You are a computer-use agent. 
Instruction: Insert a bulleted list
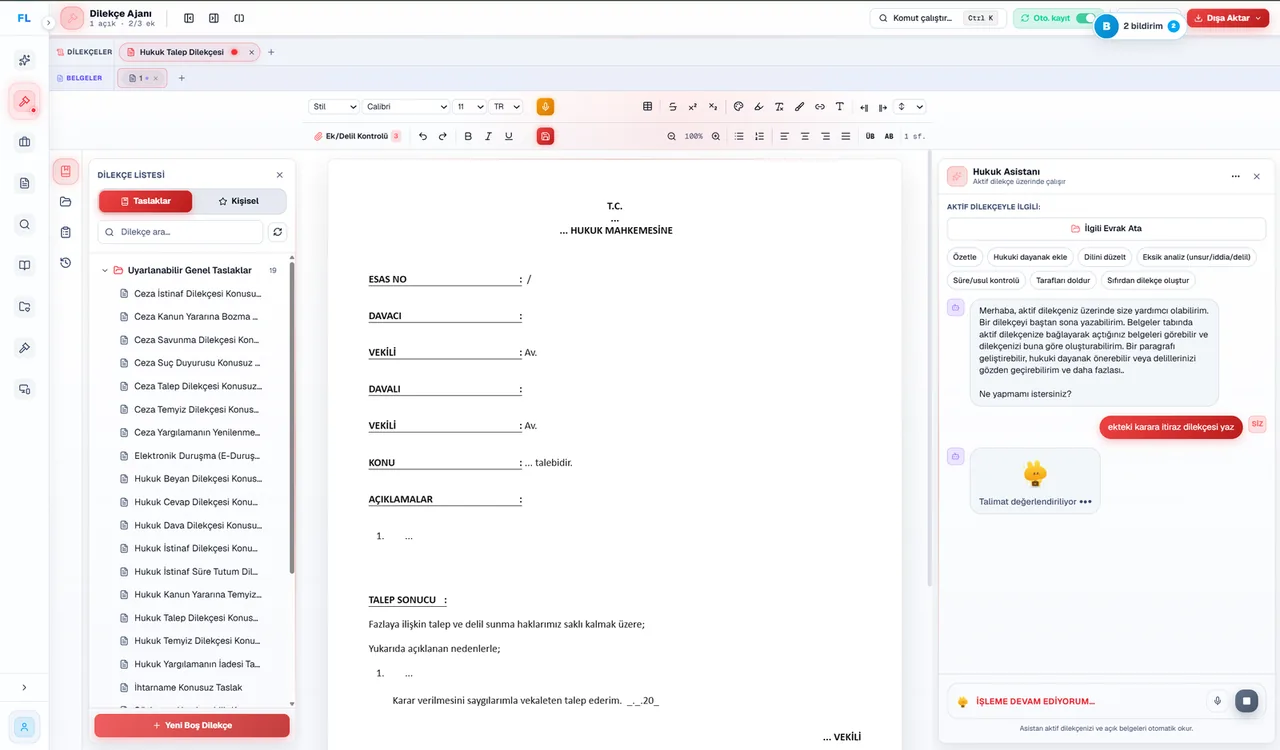coord(739,136)
